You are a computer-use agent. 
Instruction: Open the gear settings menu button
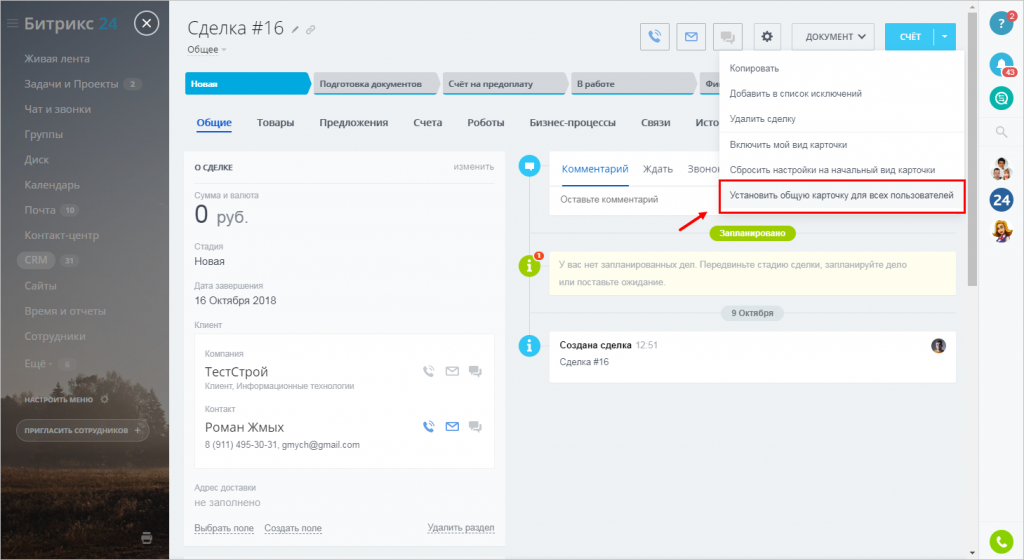767,37
